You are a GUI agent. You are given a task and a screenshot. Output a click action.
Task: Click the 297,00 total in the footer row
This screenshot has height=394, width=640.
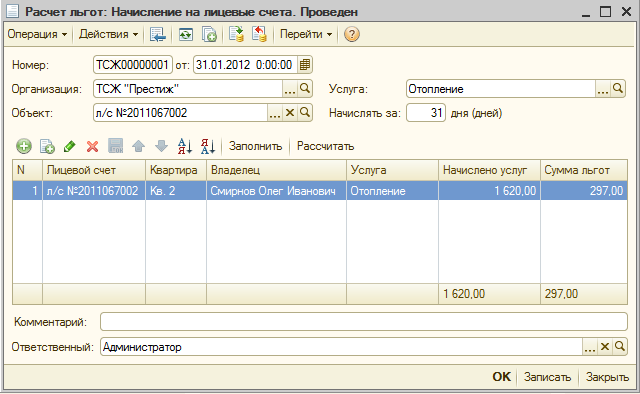584,294
